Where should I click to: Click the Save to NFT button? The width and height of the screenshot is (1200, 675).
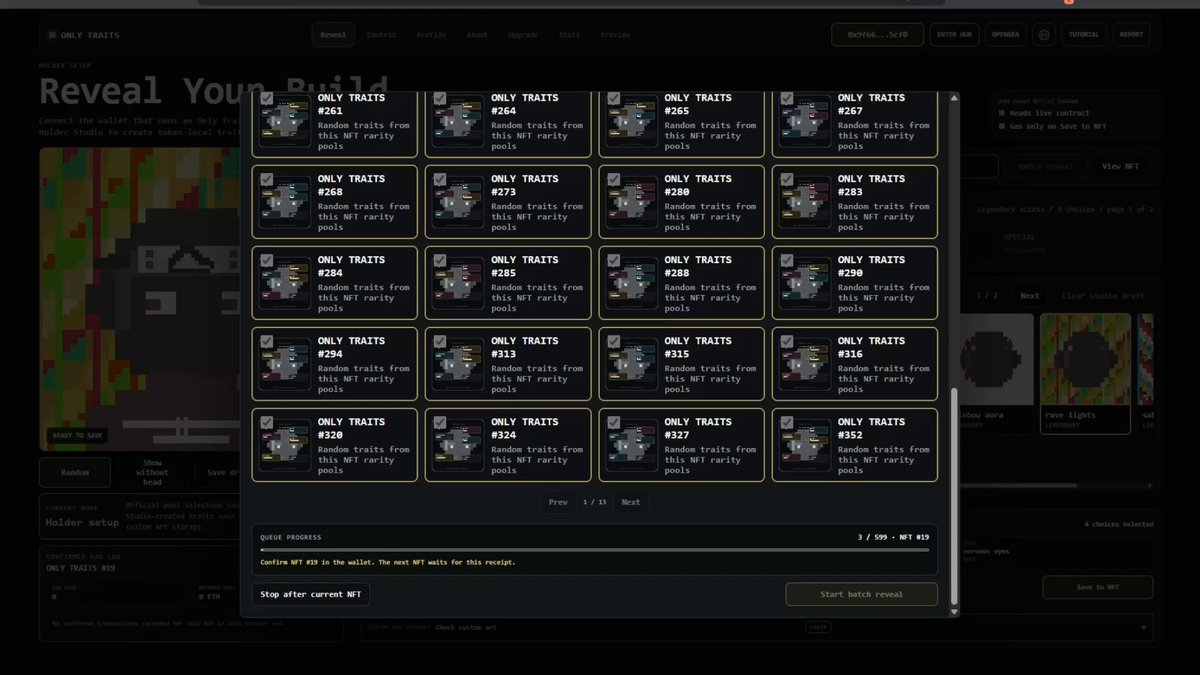(x=1097, y=587)
